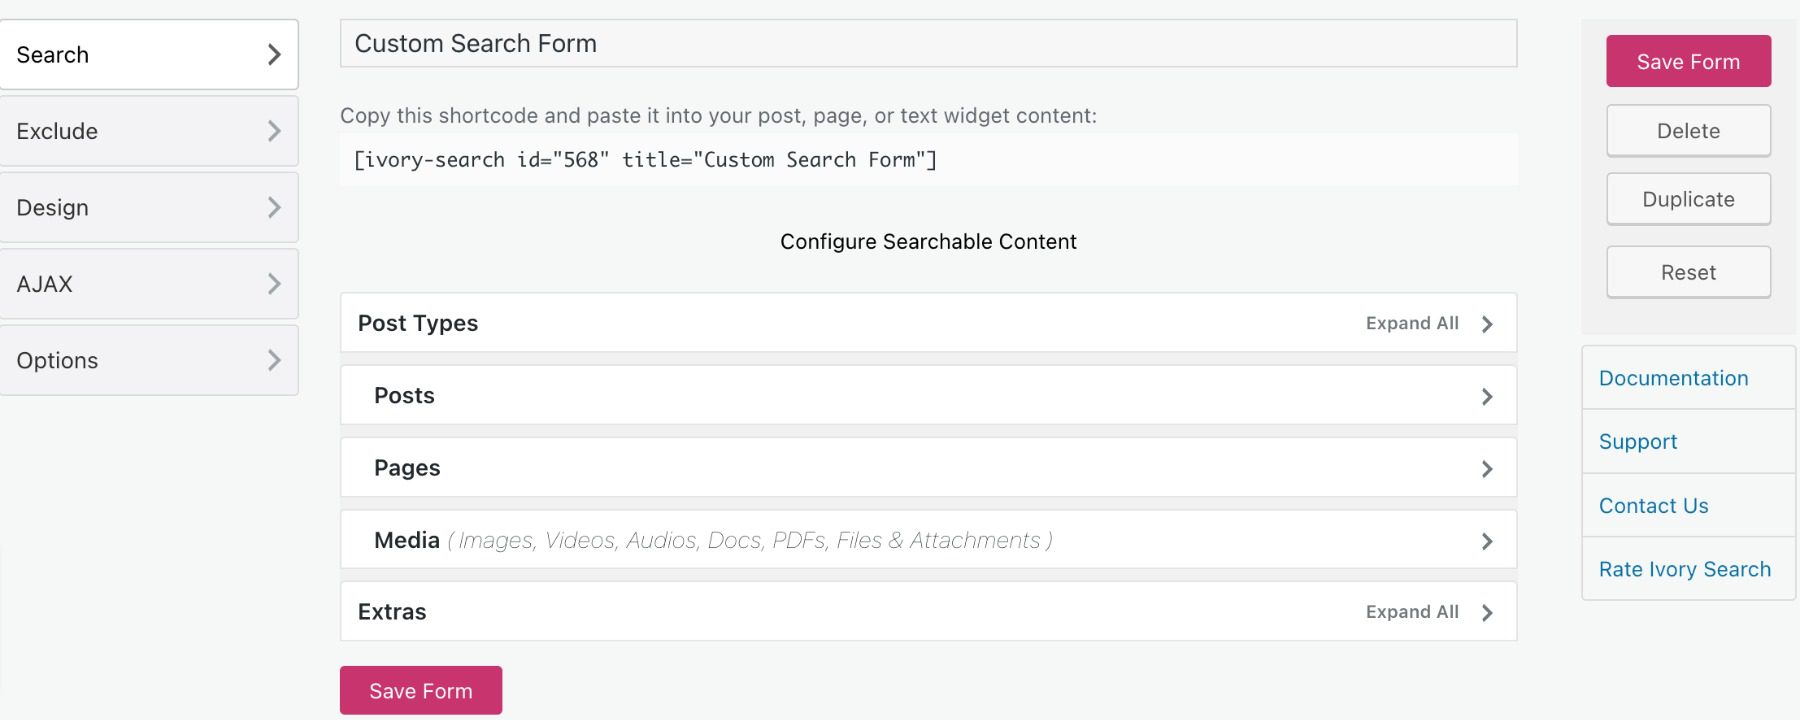Click the Design section arrow icon
The image size is (1800, 720).
276,207
